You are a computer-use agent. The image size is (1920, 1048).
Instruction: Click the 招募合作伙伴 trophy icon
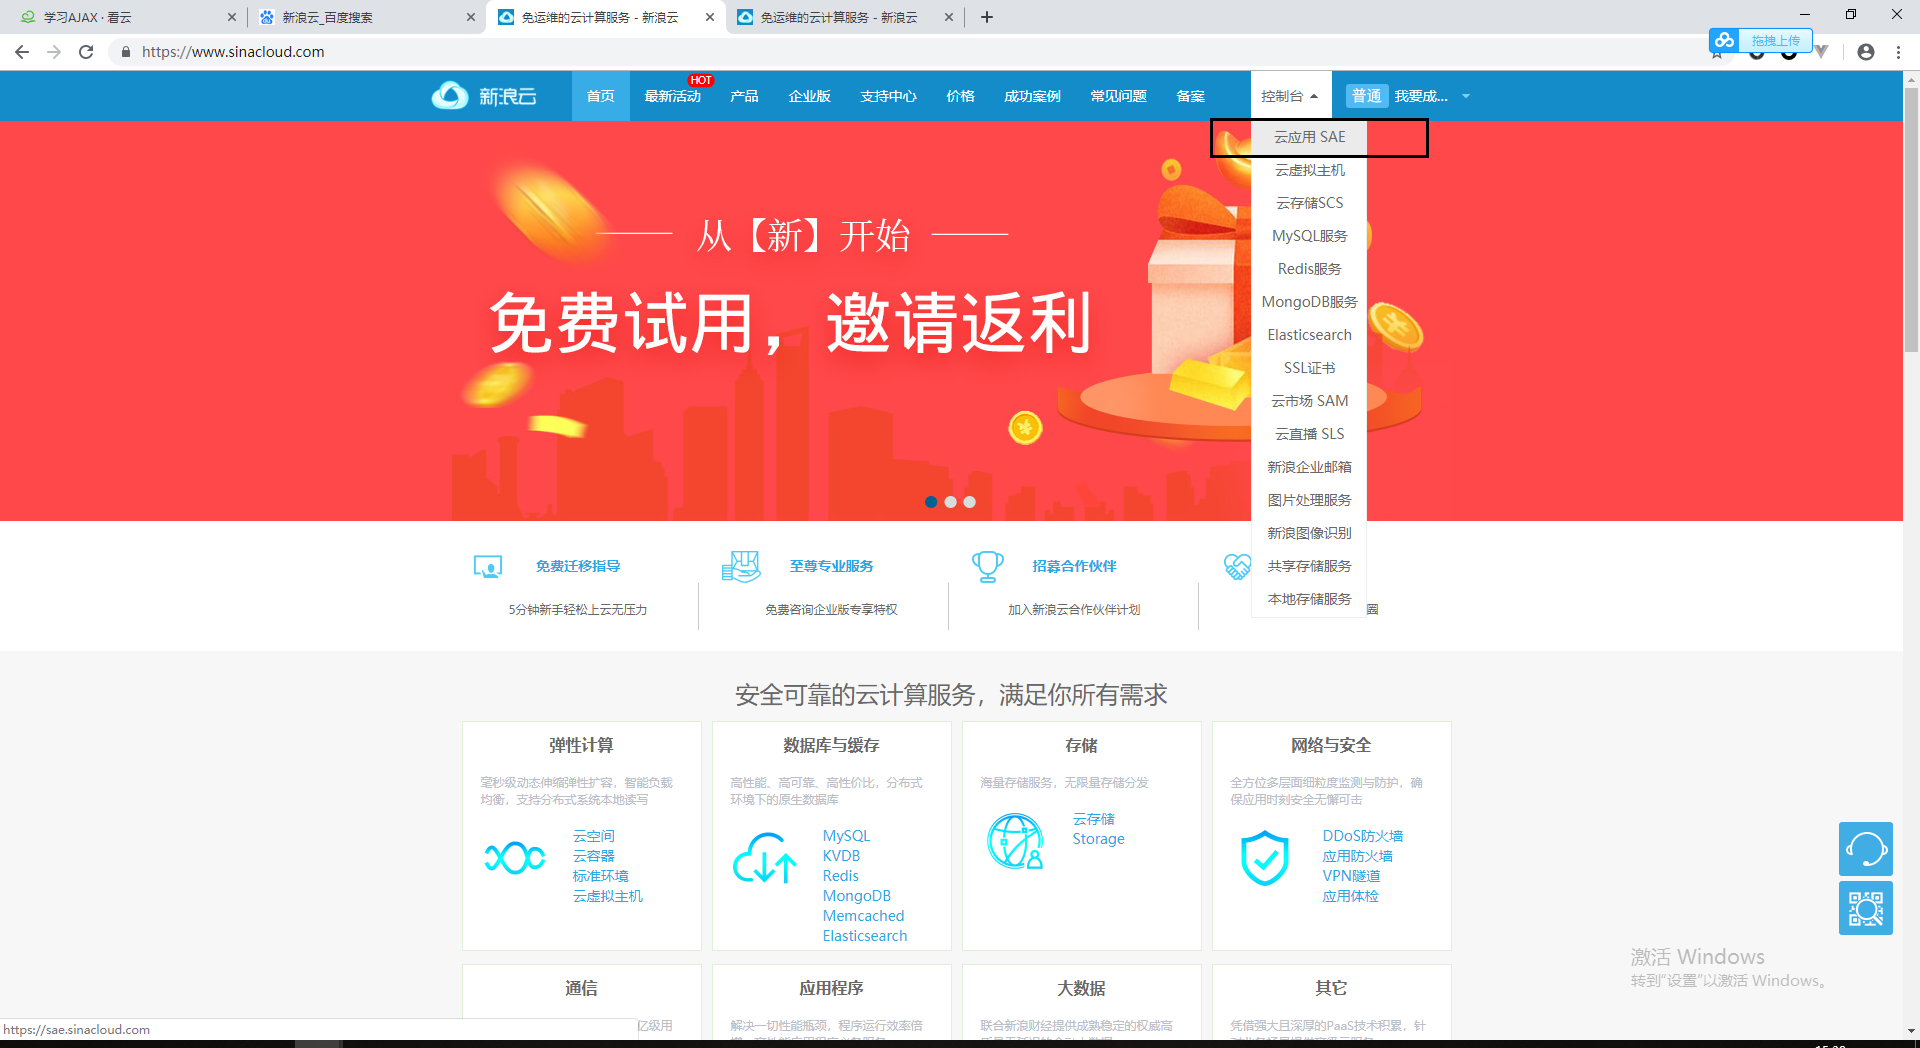(988, 566)
